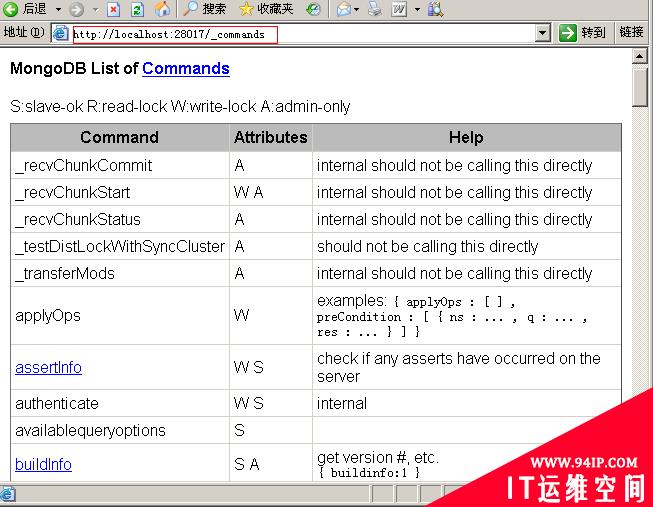Select the availablequeryoptions command cell
This screenshot has height=507, width=653.
(x=120, y=430)
